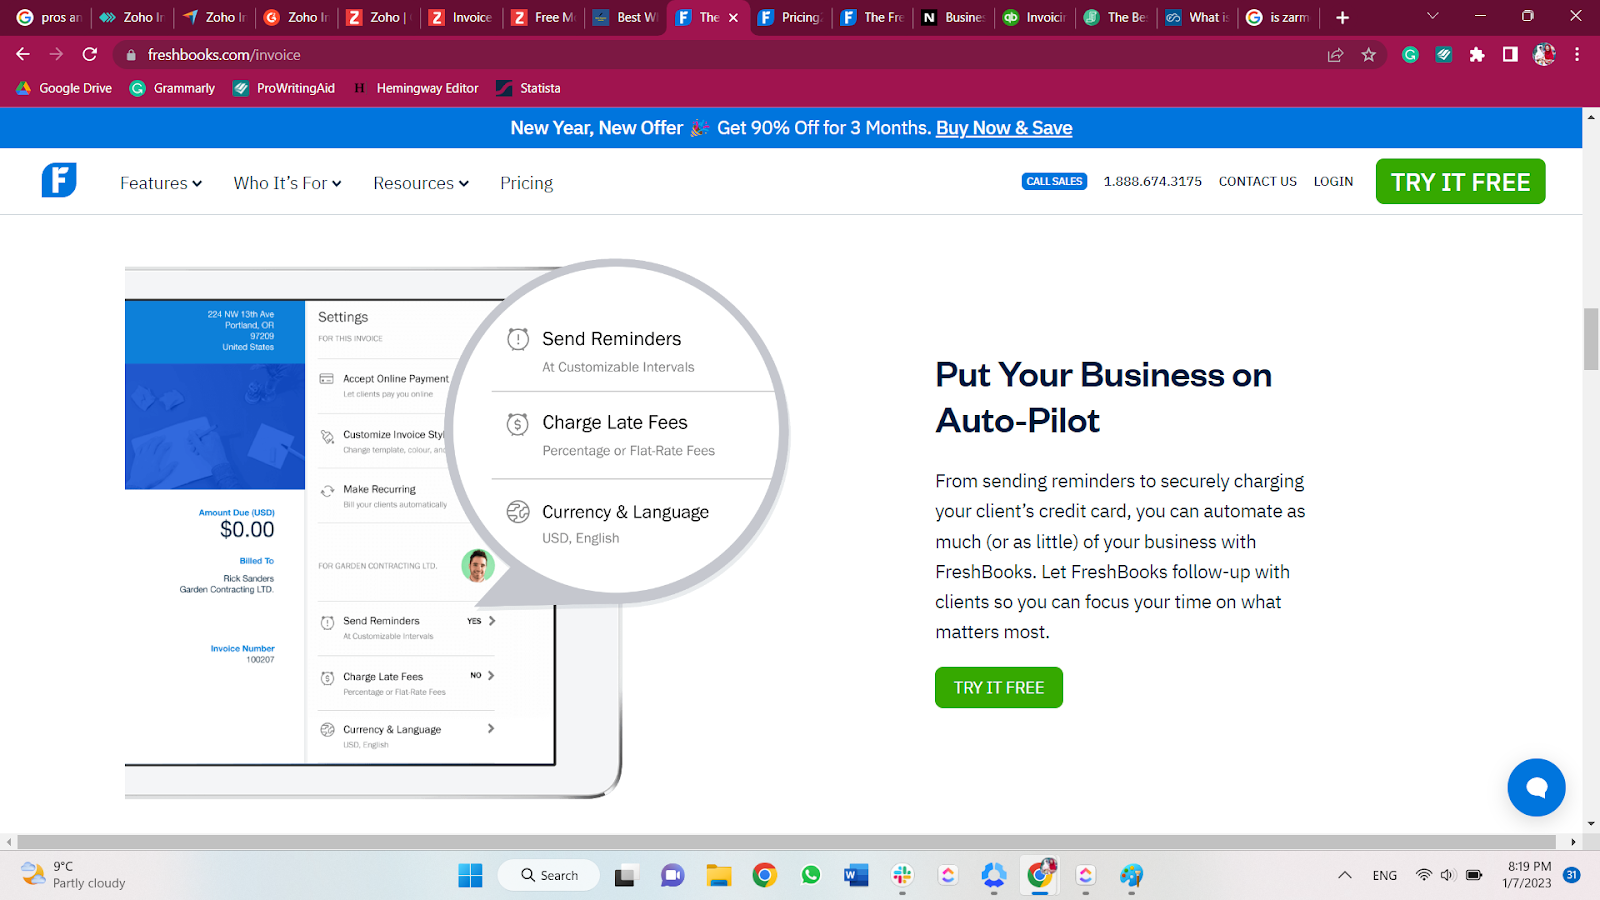Open the tab search chevron in title bar
The image size is (1600, 900).
1432,17
